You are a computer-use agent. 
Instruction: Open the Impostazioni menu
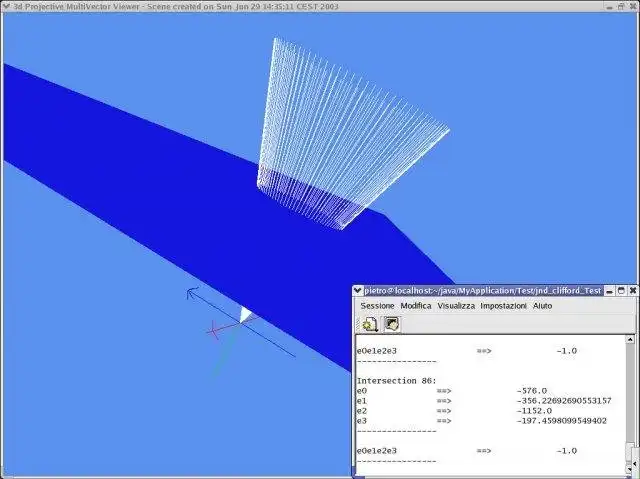tap(503, 306)
